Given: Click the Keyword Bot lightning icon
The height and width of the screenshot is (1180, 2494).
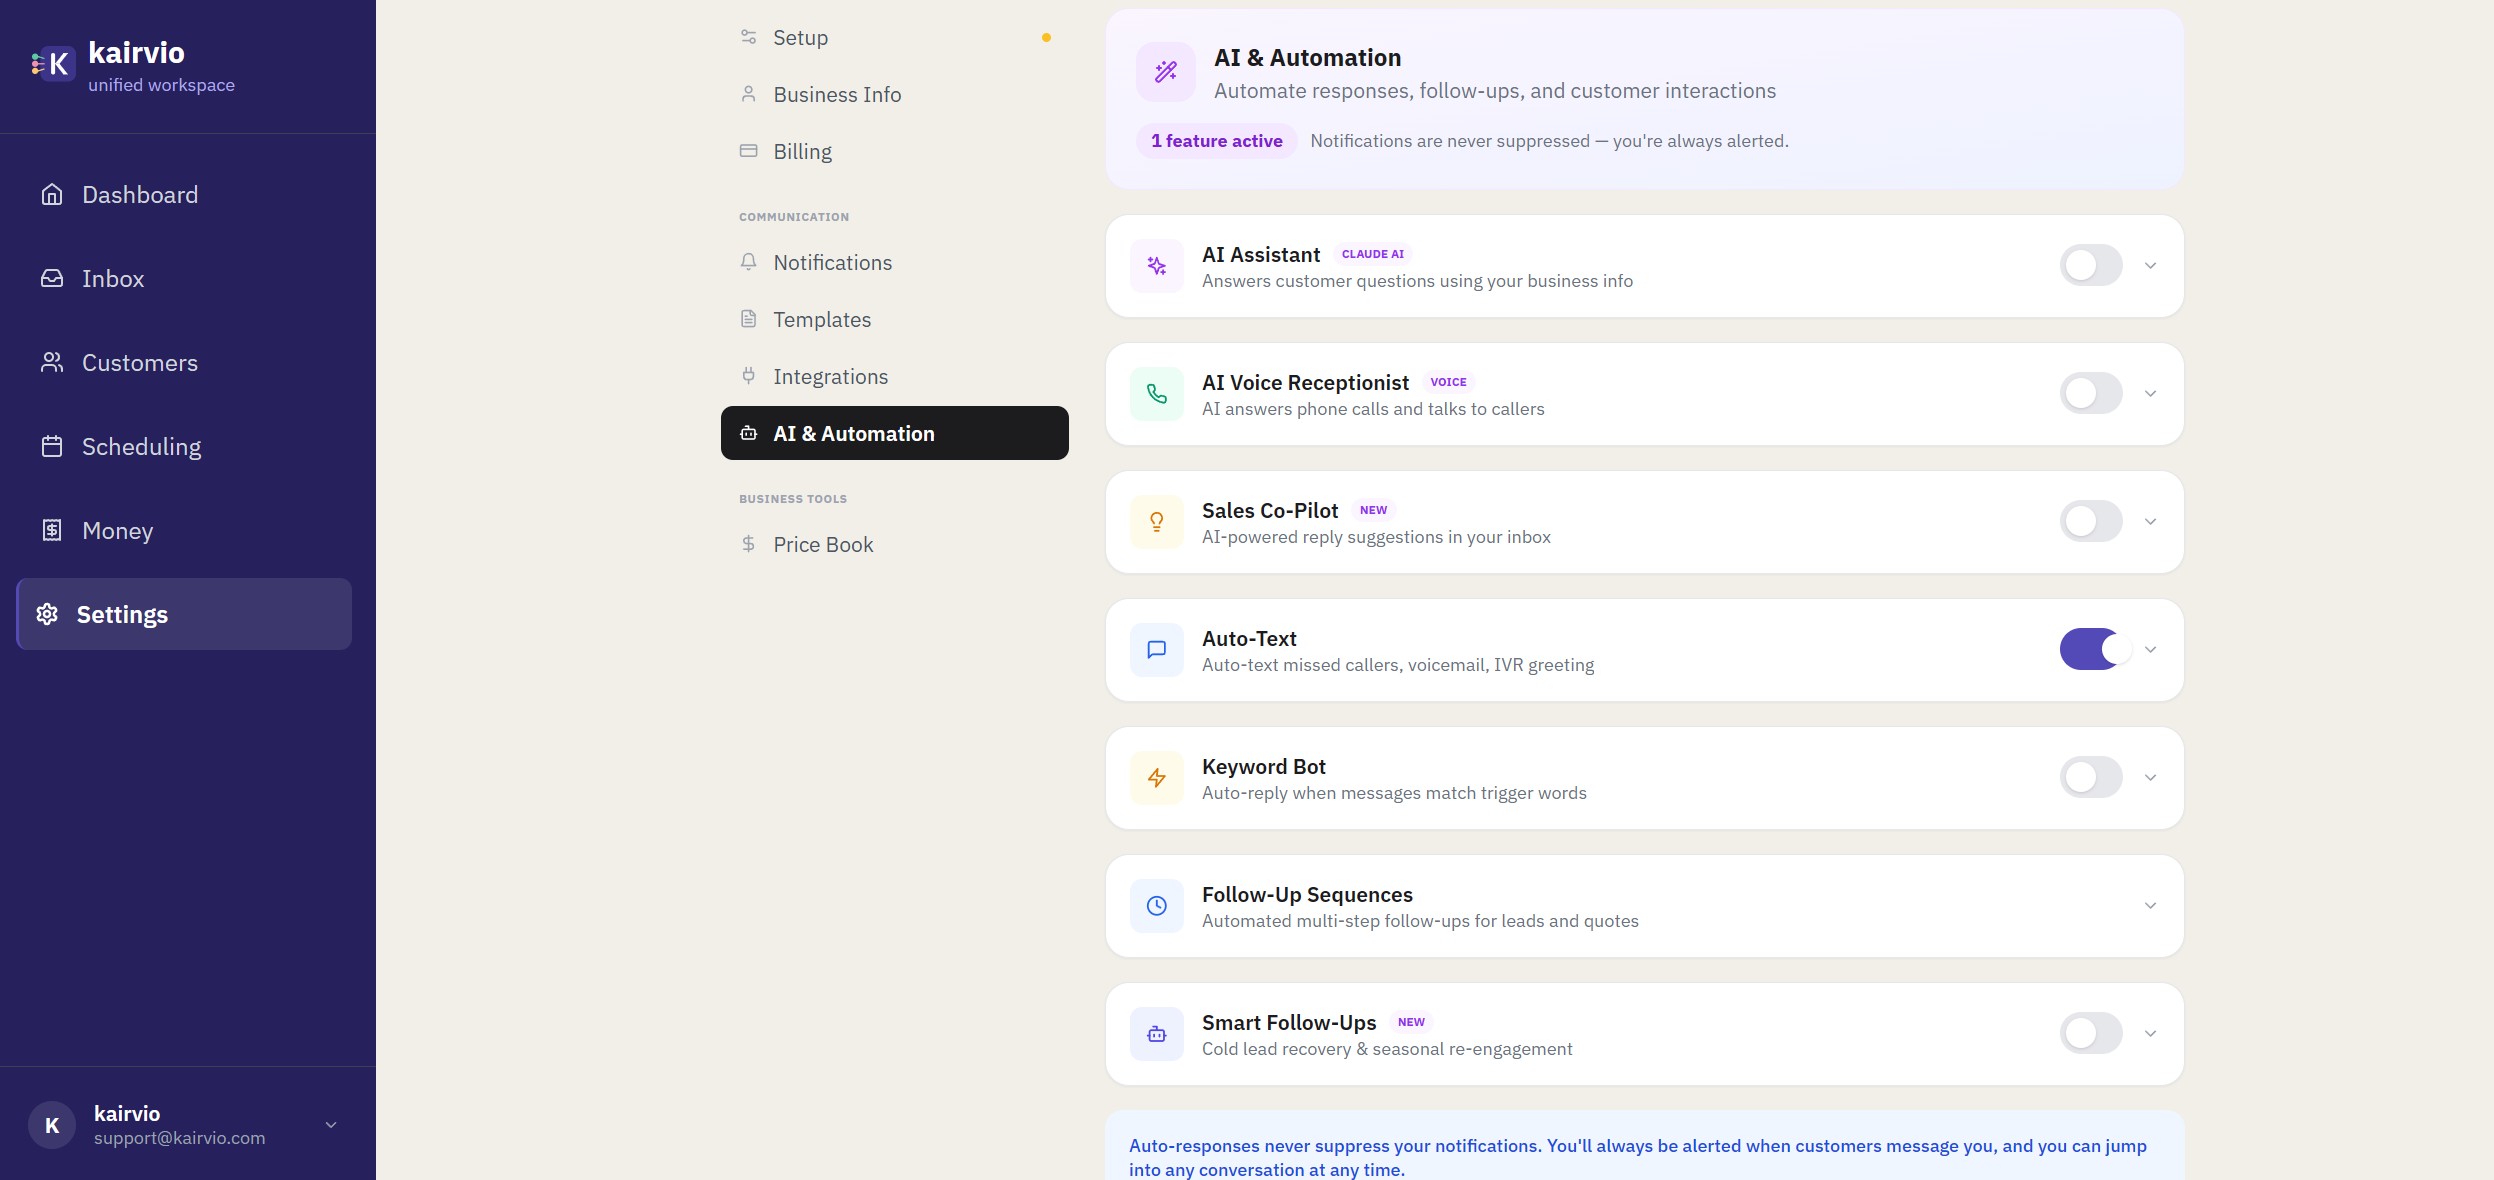Looking at the screenshot, I should (1157, 778).
